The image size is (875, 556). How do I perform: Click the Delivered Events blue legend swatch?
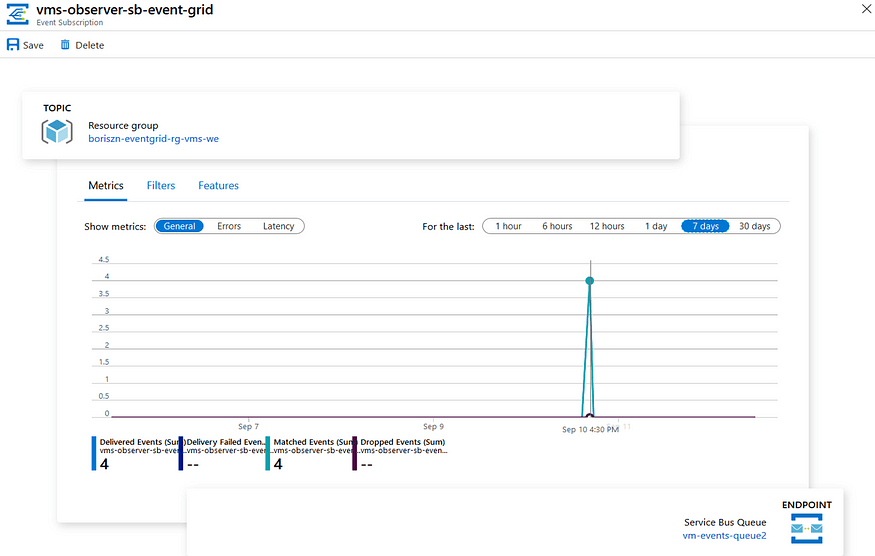94,453
